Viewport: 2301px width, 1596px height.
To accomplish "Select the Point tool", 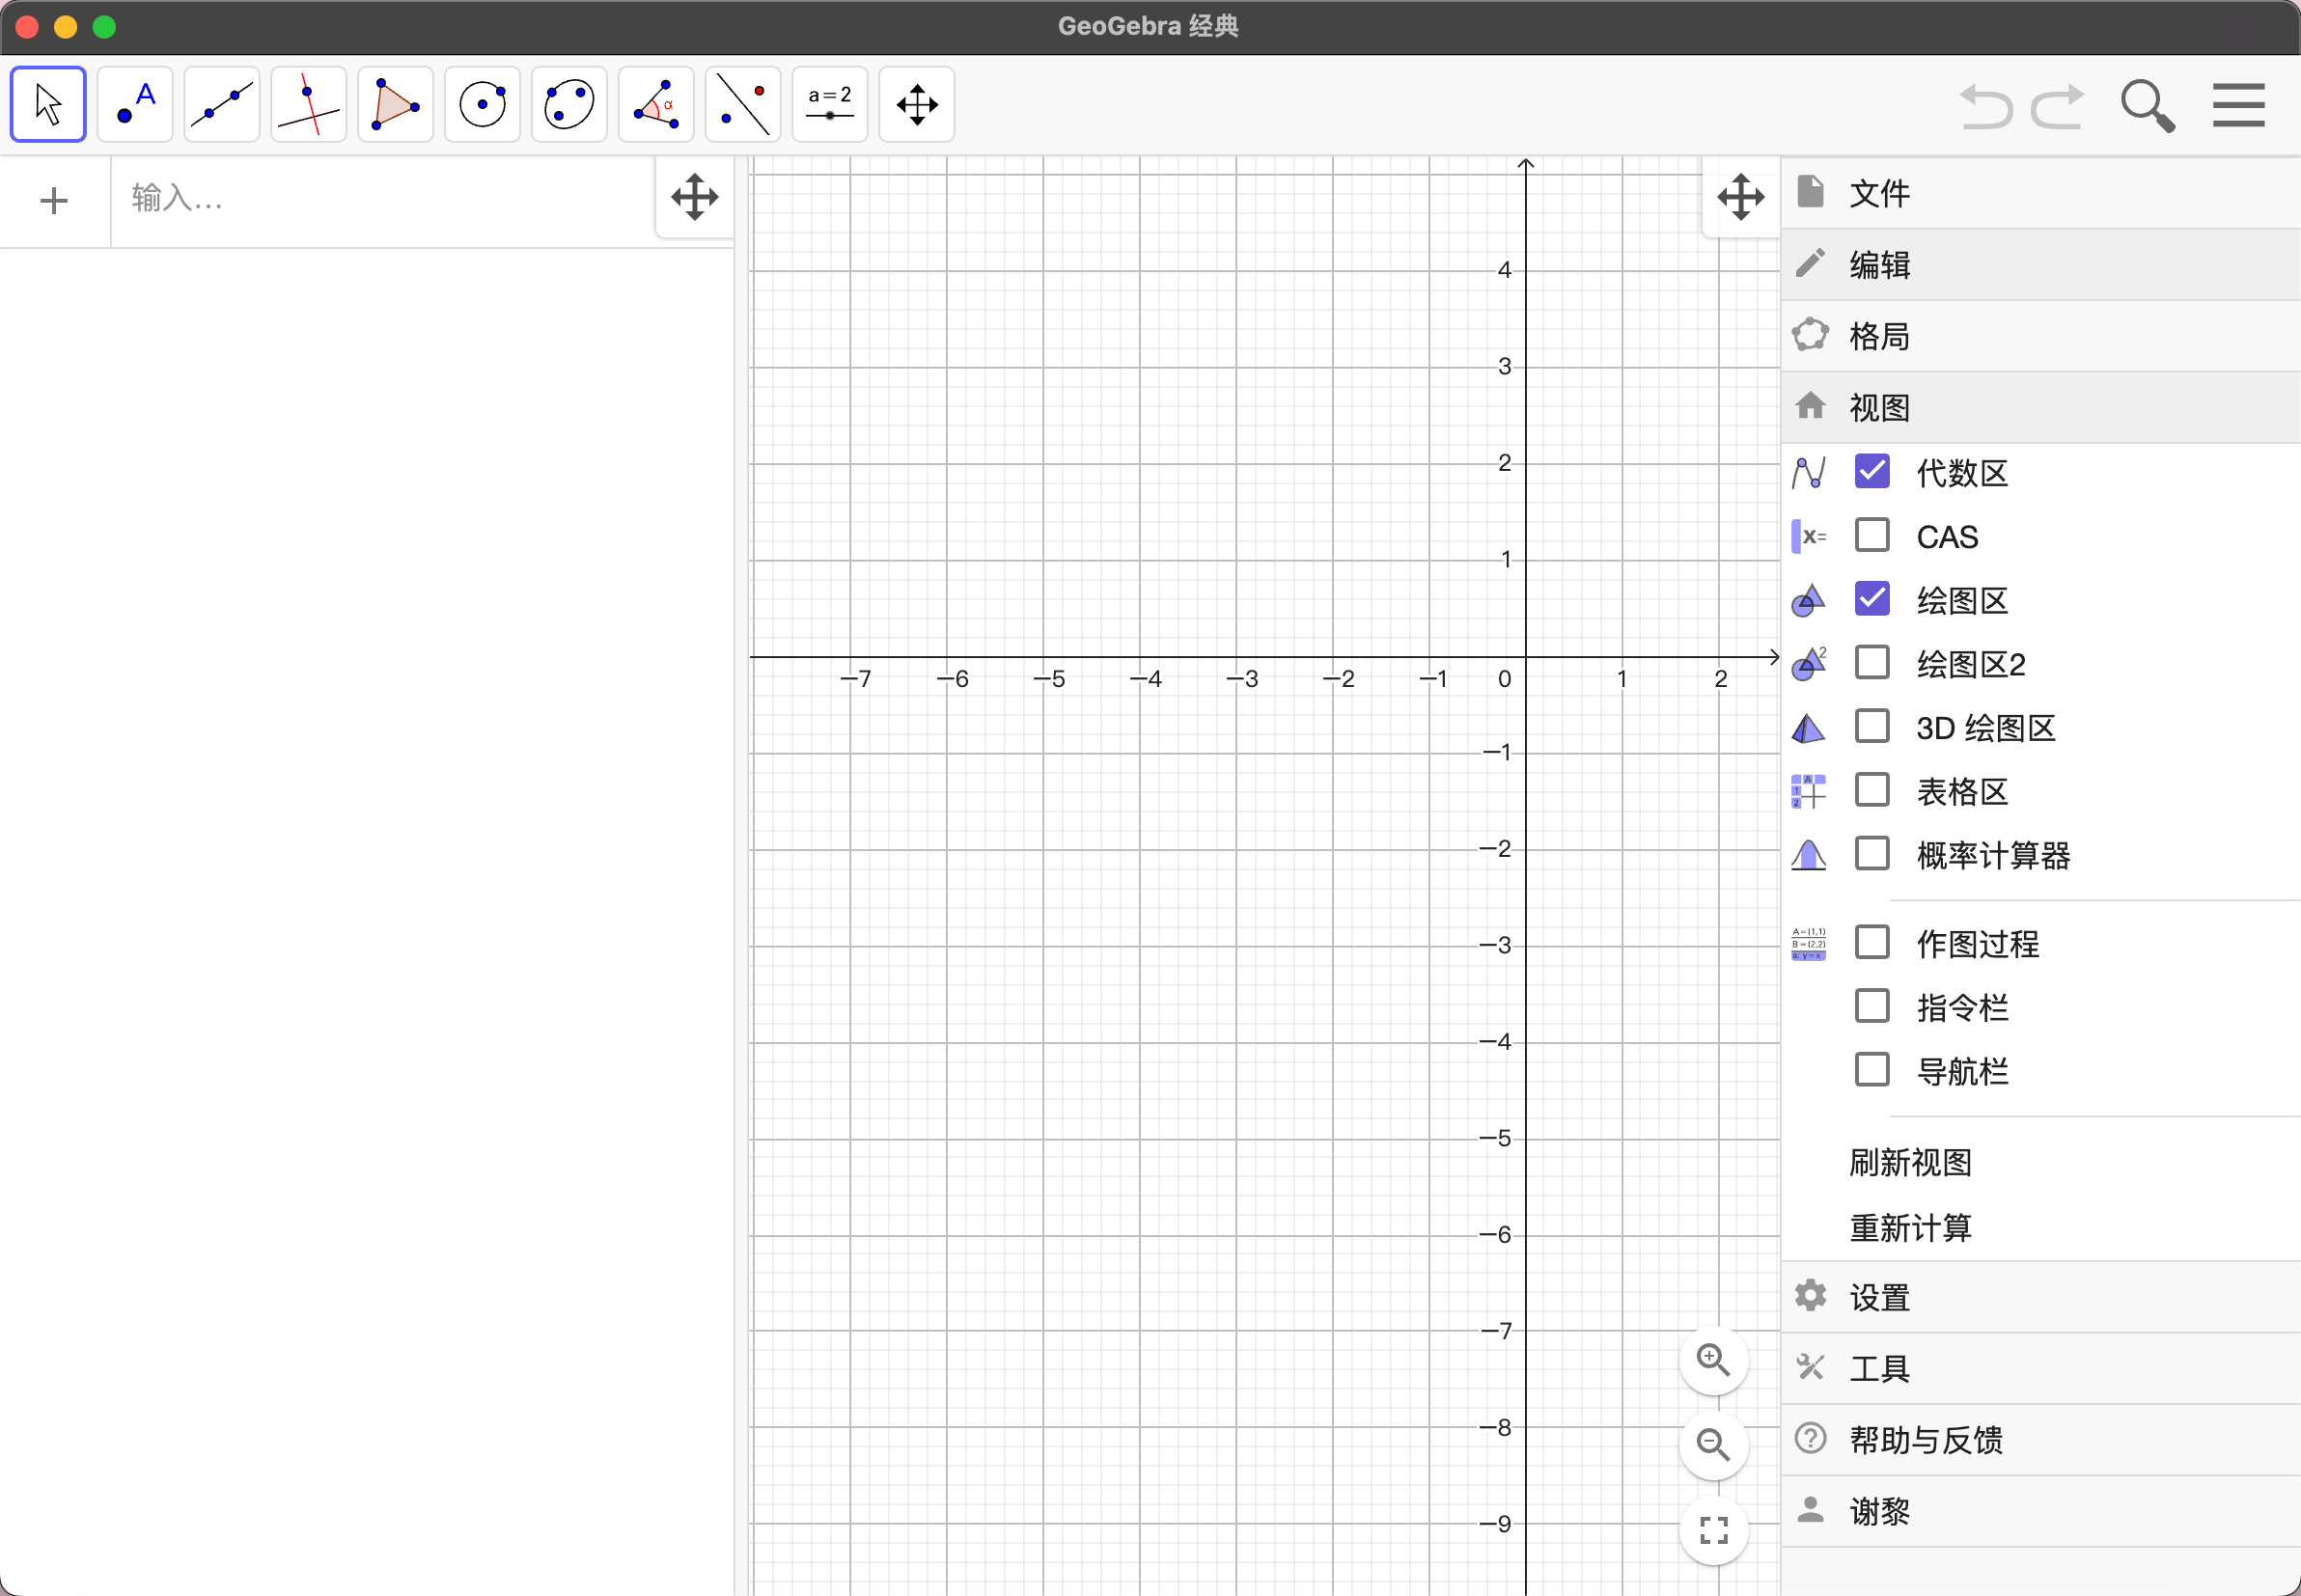I will [x=134, y=104].
